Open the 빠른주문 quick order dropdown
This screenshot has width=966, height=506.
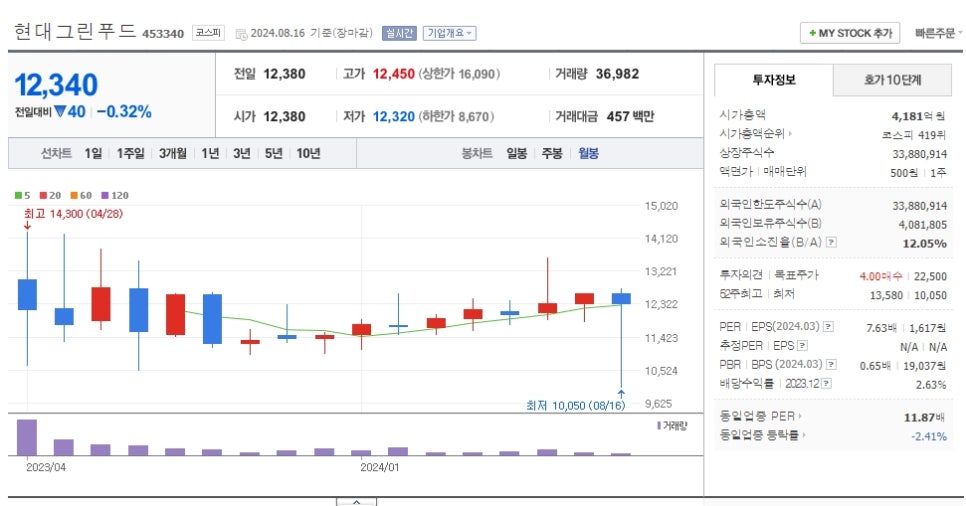coord(938,33)
